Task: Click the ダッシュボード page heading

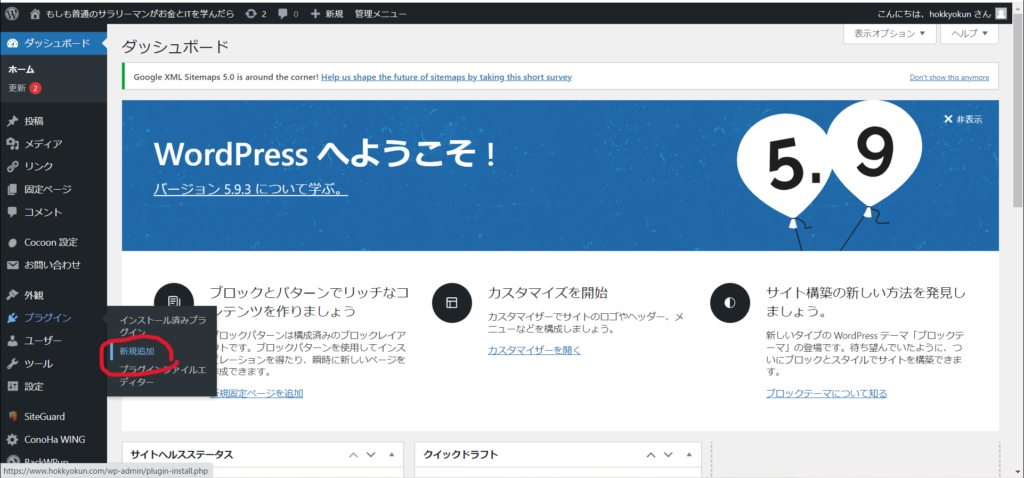Action: (x=175, y=47)
